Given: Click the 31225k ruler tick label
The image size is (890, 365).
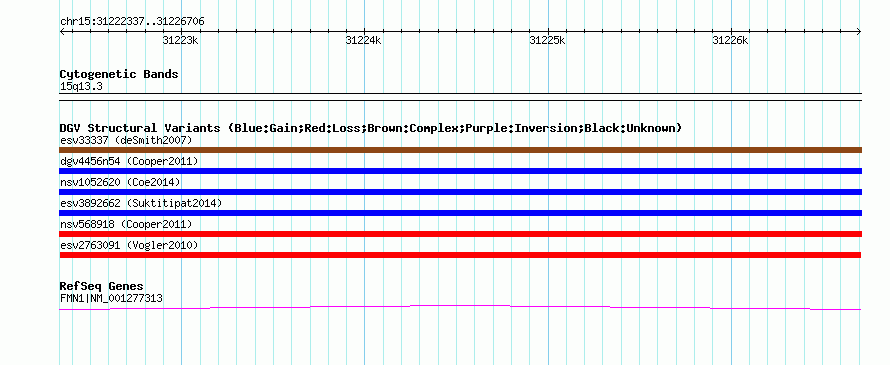Looking at the screenshot, I should pos(547,40).
